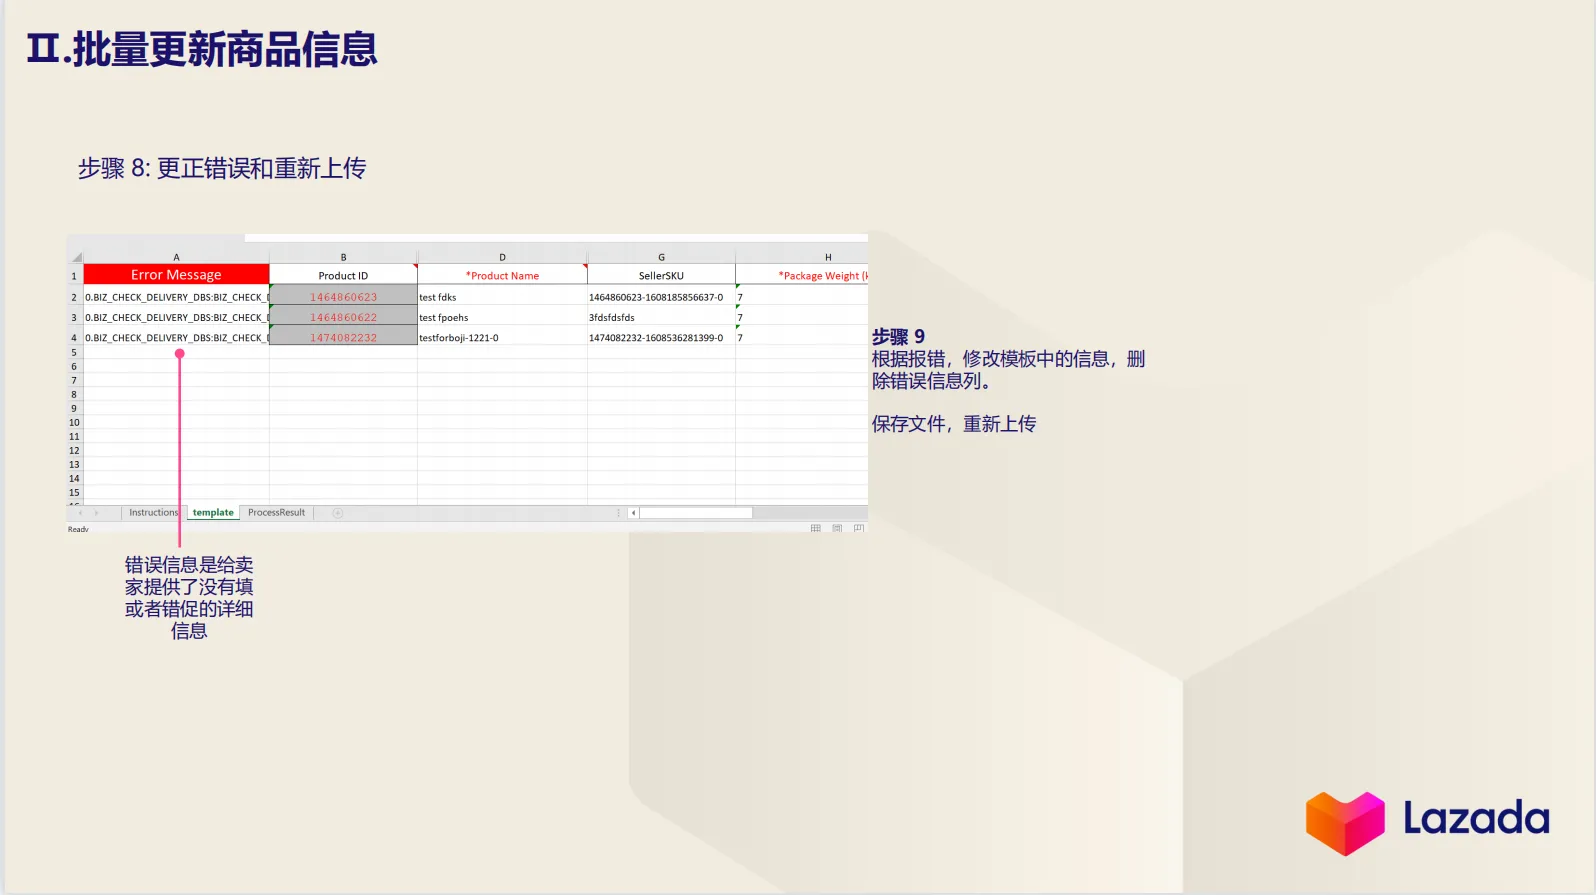
Task: Click the Select All corner triangle
Action: point(76,258)
